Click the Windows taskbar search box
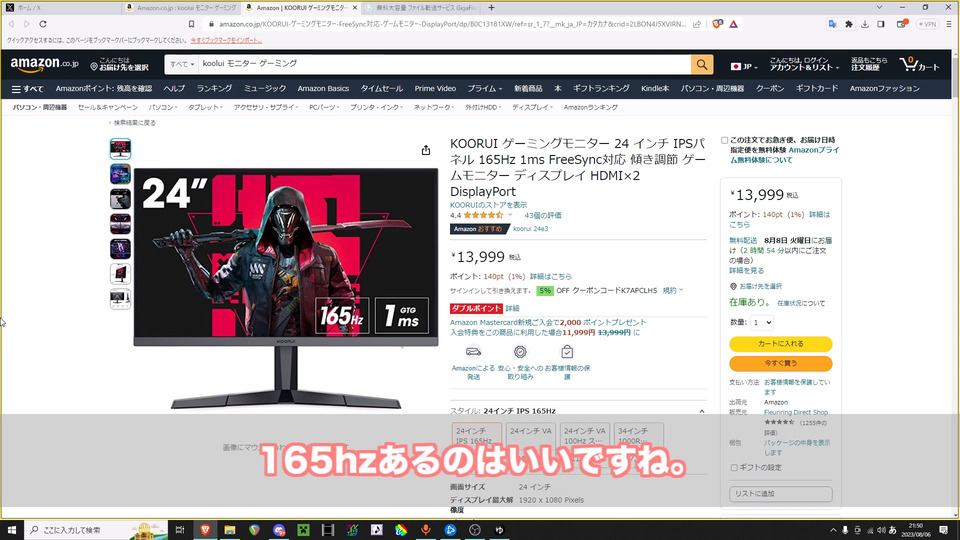 [x=96, y=530]
